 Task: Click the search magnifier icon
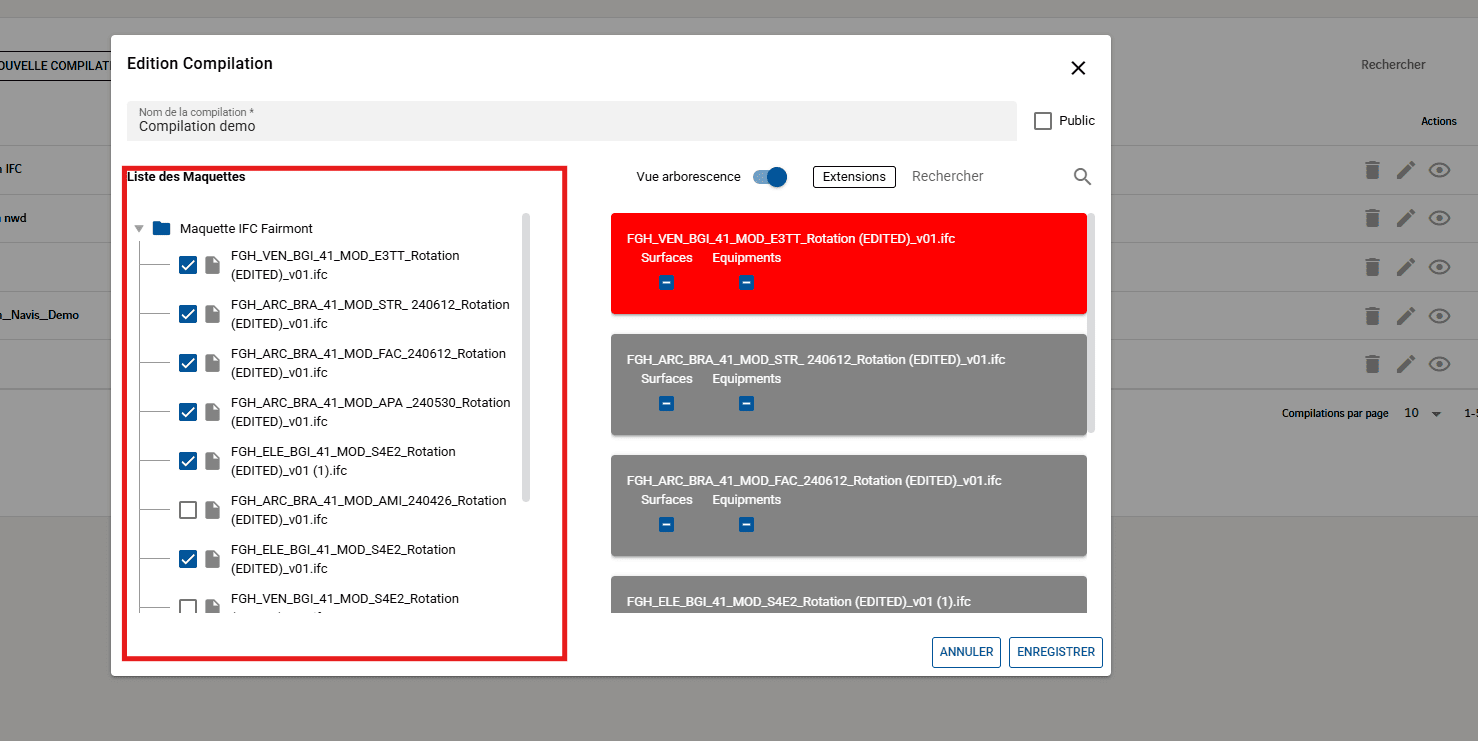point(1082,177)
